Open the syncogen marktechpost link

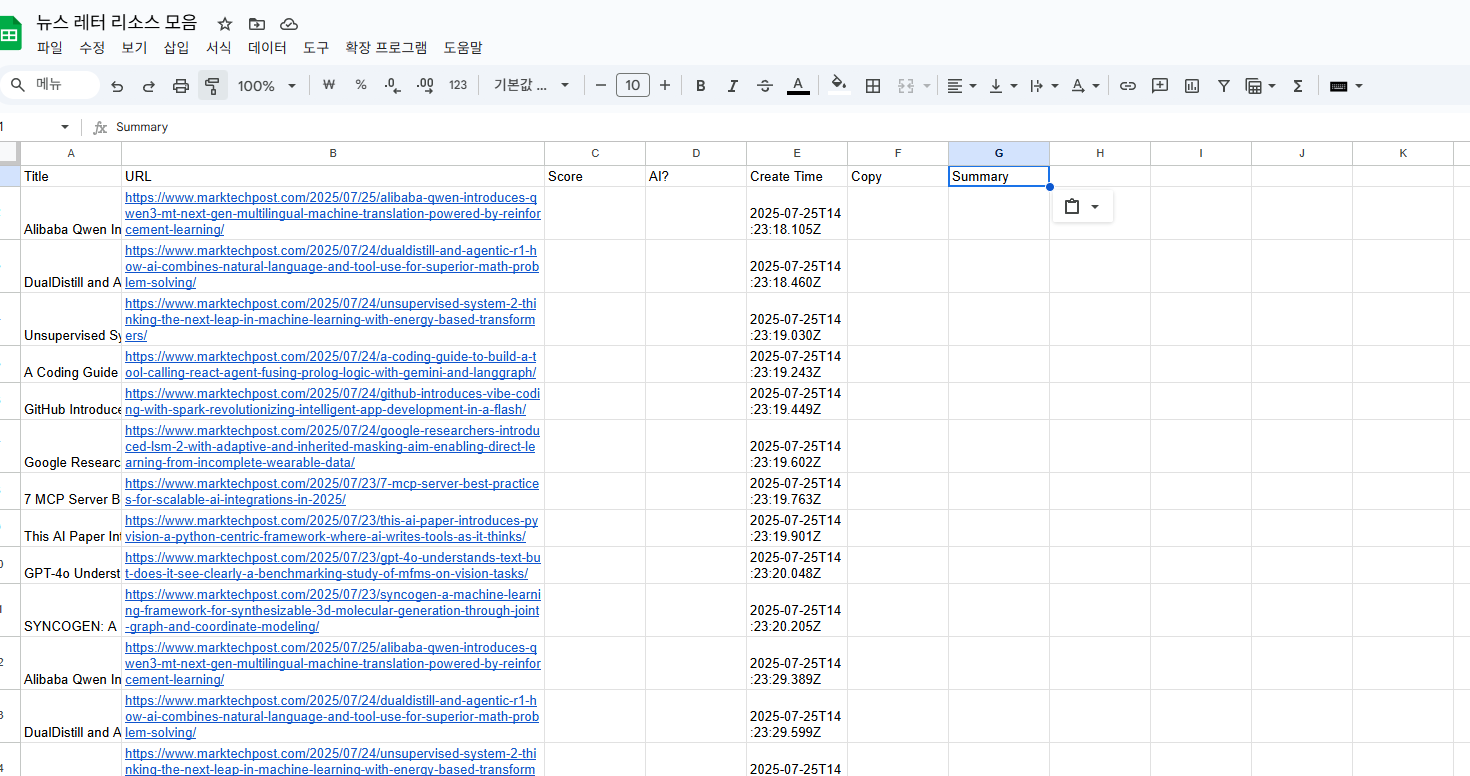[x=332, y=610]
